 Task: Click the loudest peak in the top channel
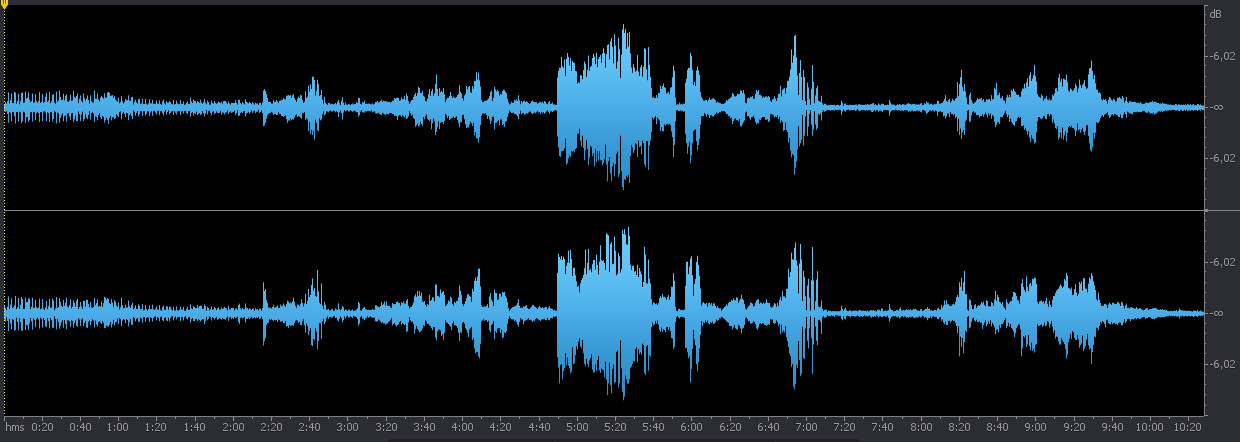[625, 28]
